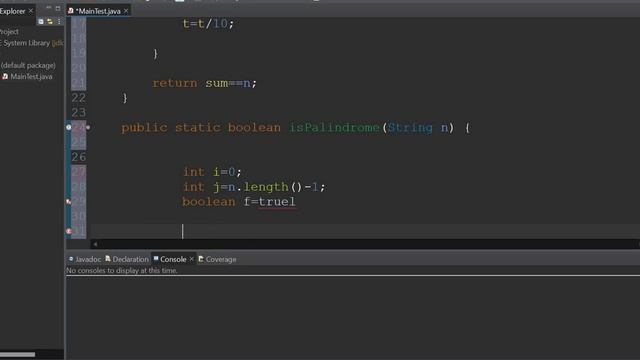Open the Declaration tab

coord(130,259)
